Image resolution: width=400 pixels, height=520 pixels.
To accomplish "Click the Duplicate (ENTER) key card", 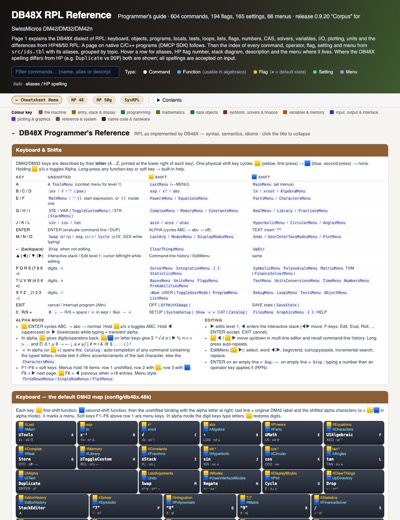I will 77,481.
